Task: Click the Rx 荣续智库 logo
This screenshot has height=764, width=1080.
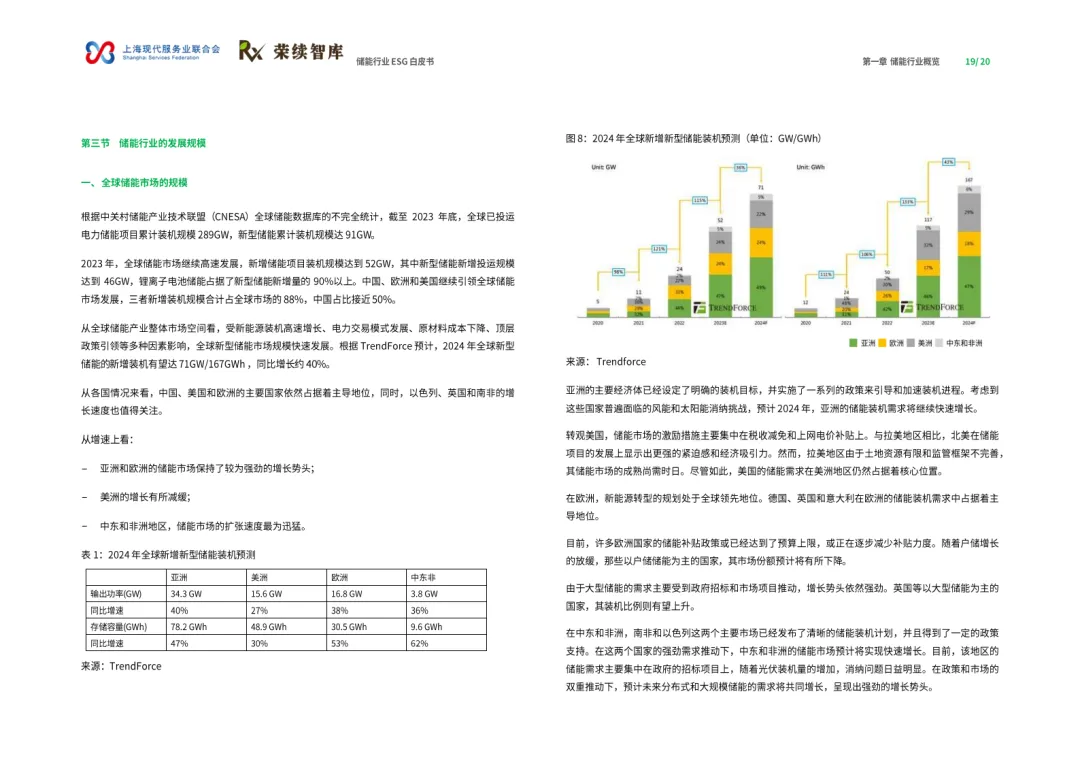Action: click(x=291, y=51)
